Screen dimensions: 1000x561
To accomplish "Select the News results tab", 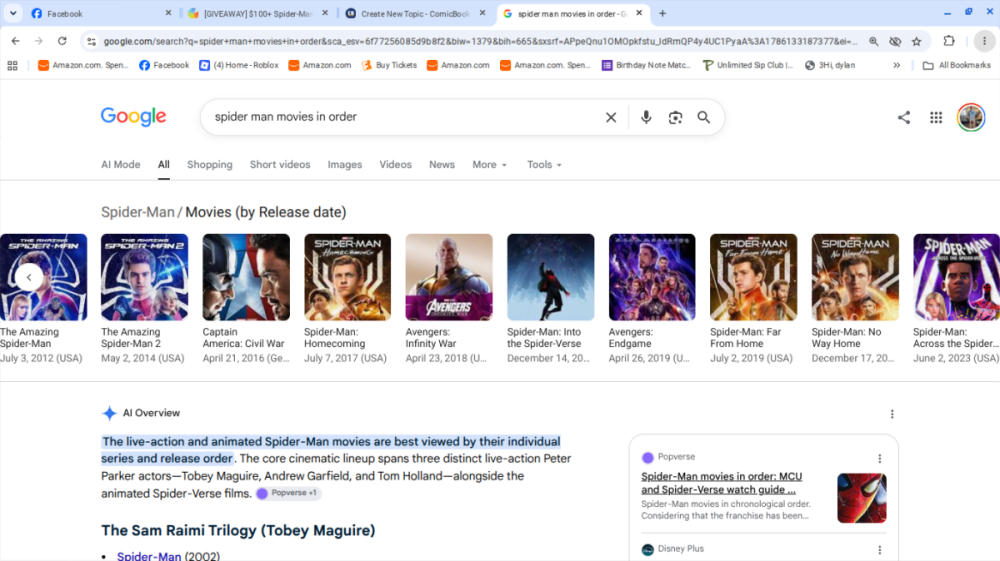I will coord(441,164).
